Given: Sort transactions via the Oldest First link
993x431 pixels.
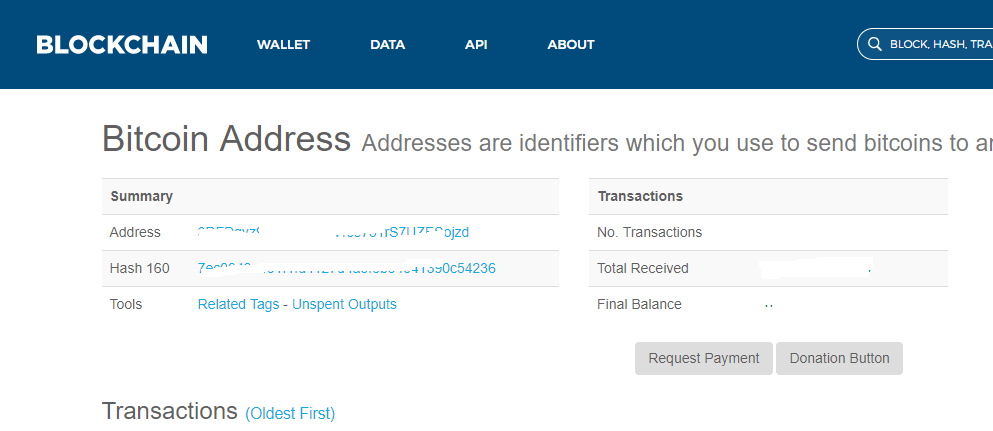Looking at the screenshot, I should pyautogui.click(x=290, y=413).
